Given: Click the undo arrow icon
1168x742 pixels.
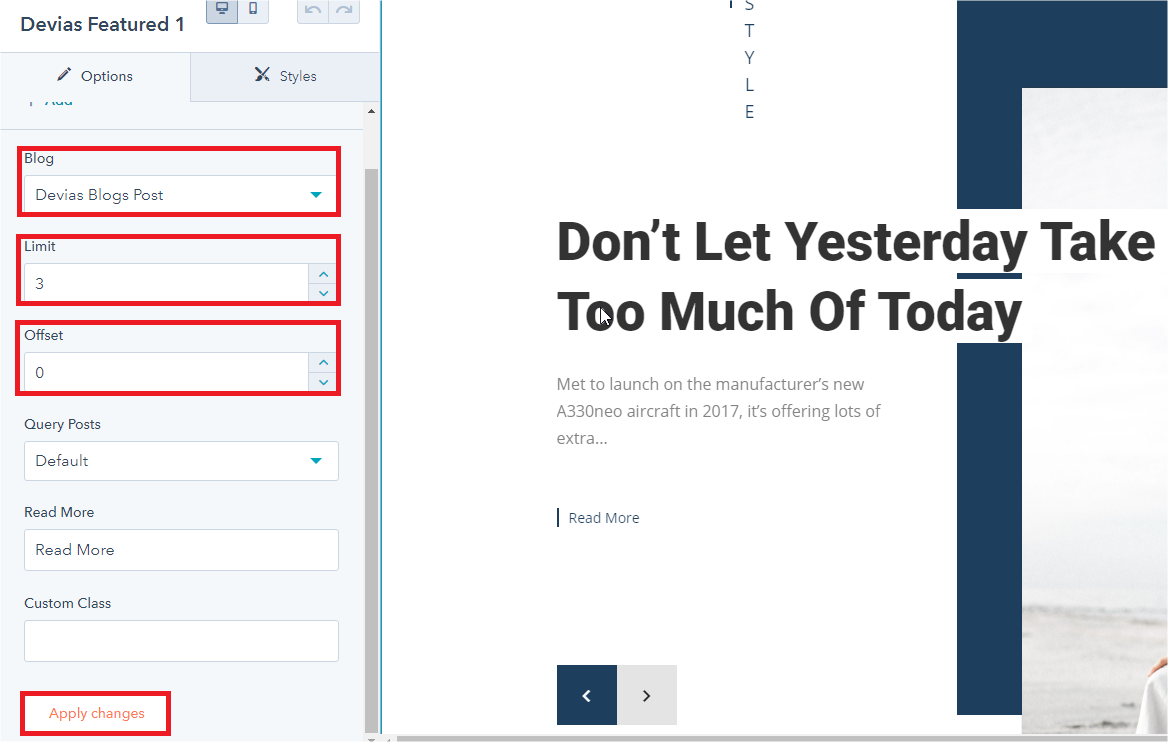Looking at the screenshot, I should coord(313,9).
